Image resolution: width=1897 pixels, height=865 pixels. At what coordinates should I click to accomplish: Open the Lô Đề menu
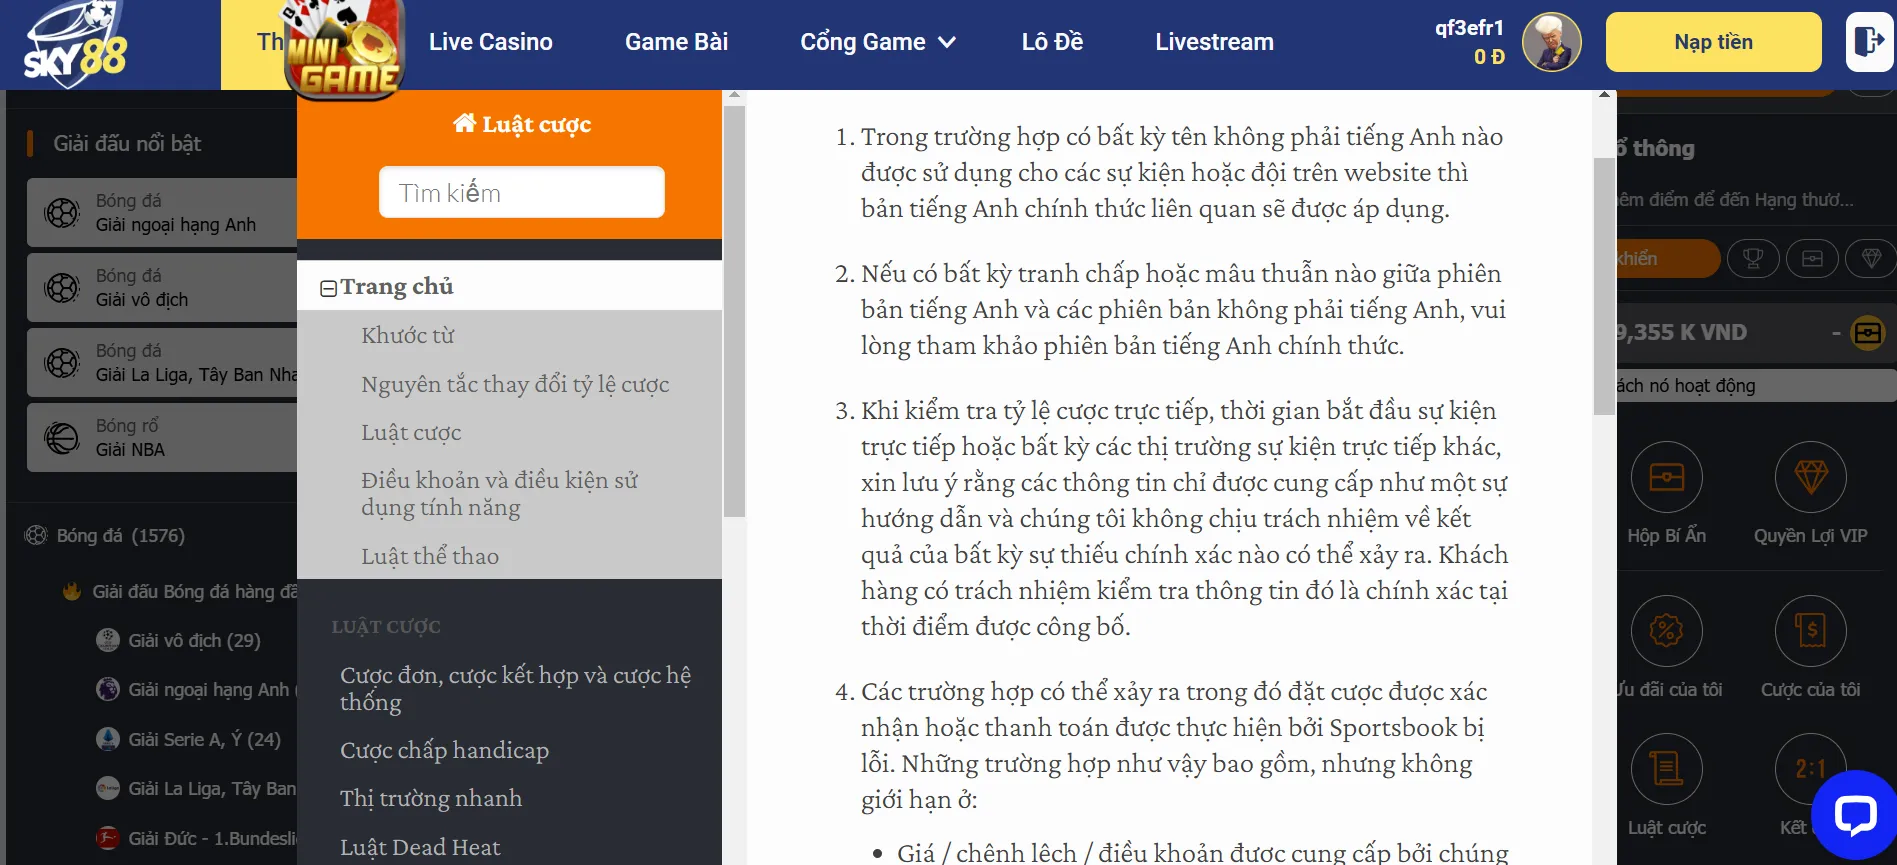[x=1052, y=42]
